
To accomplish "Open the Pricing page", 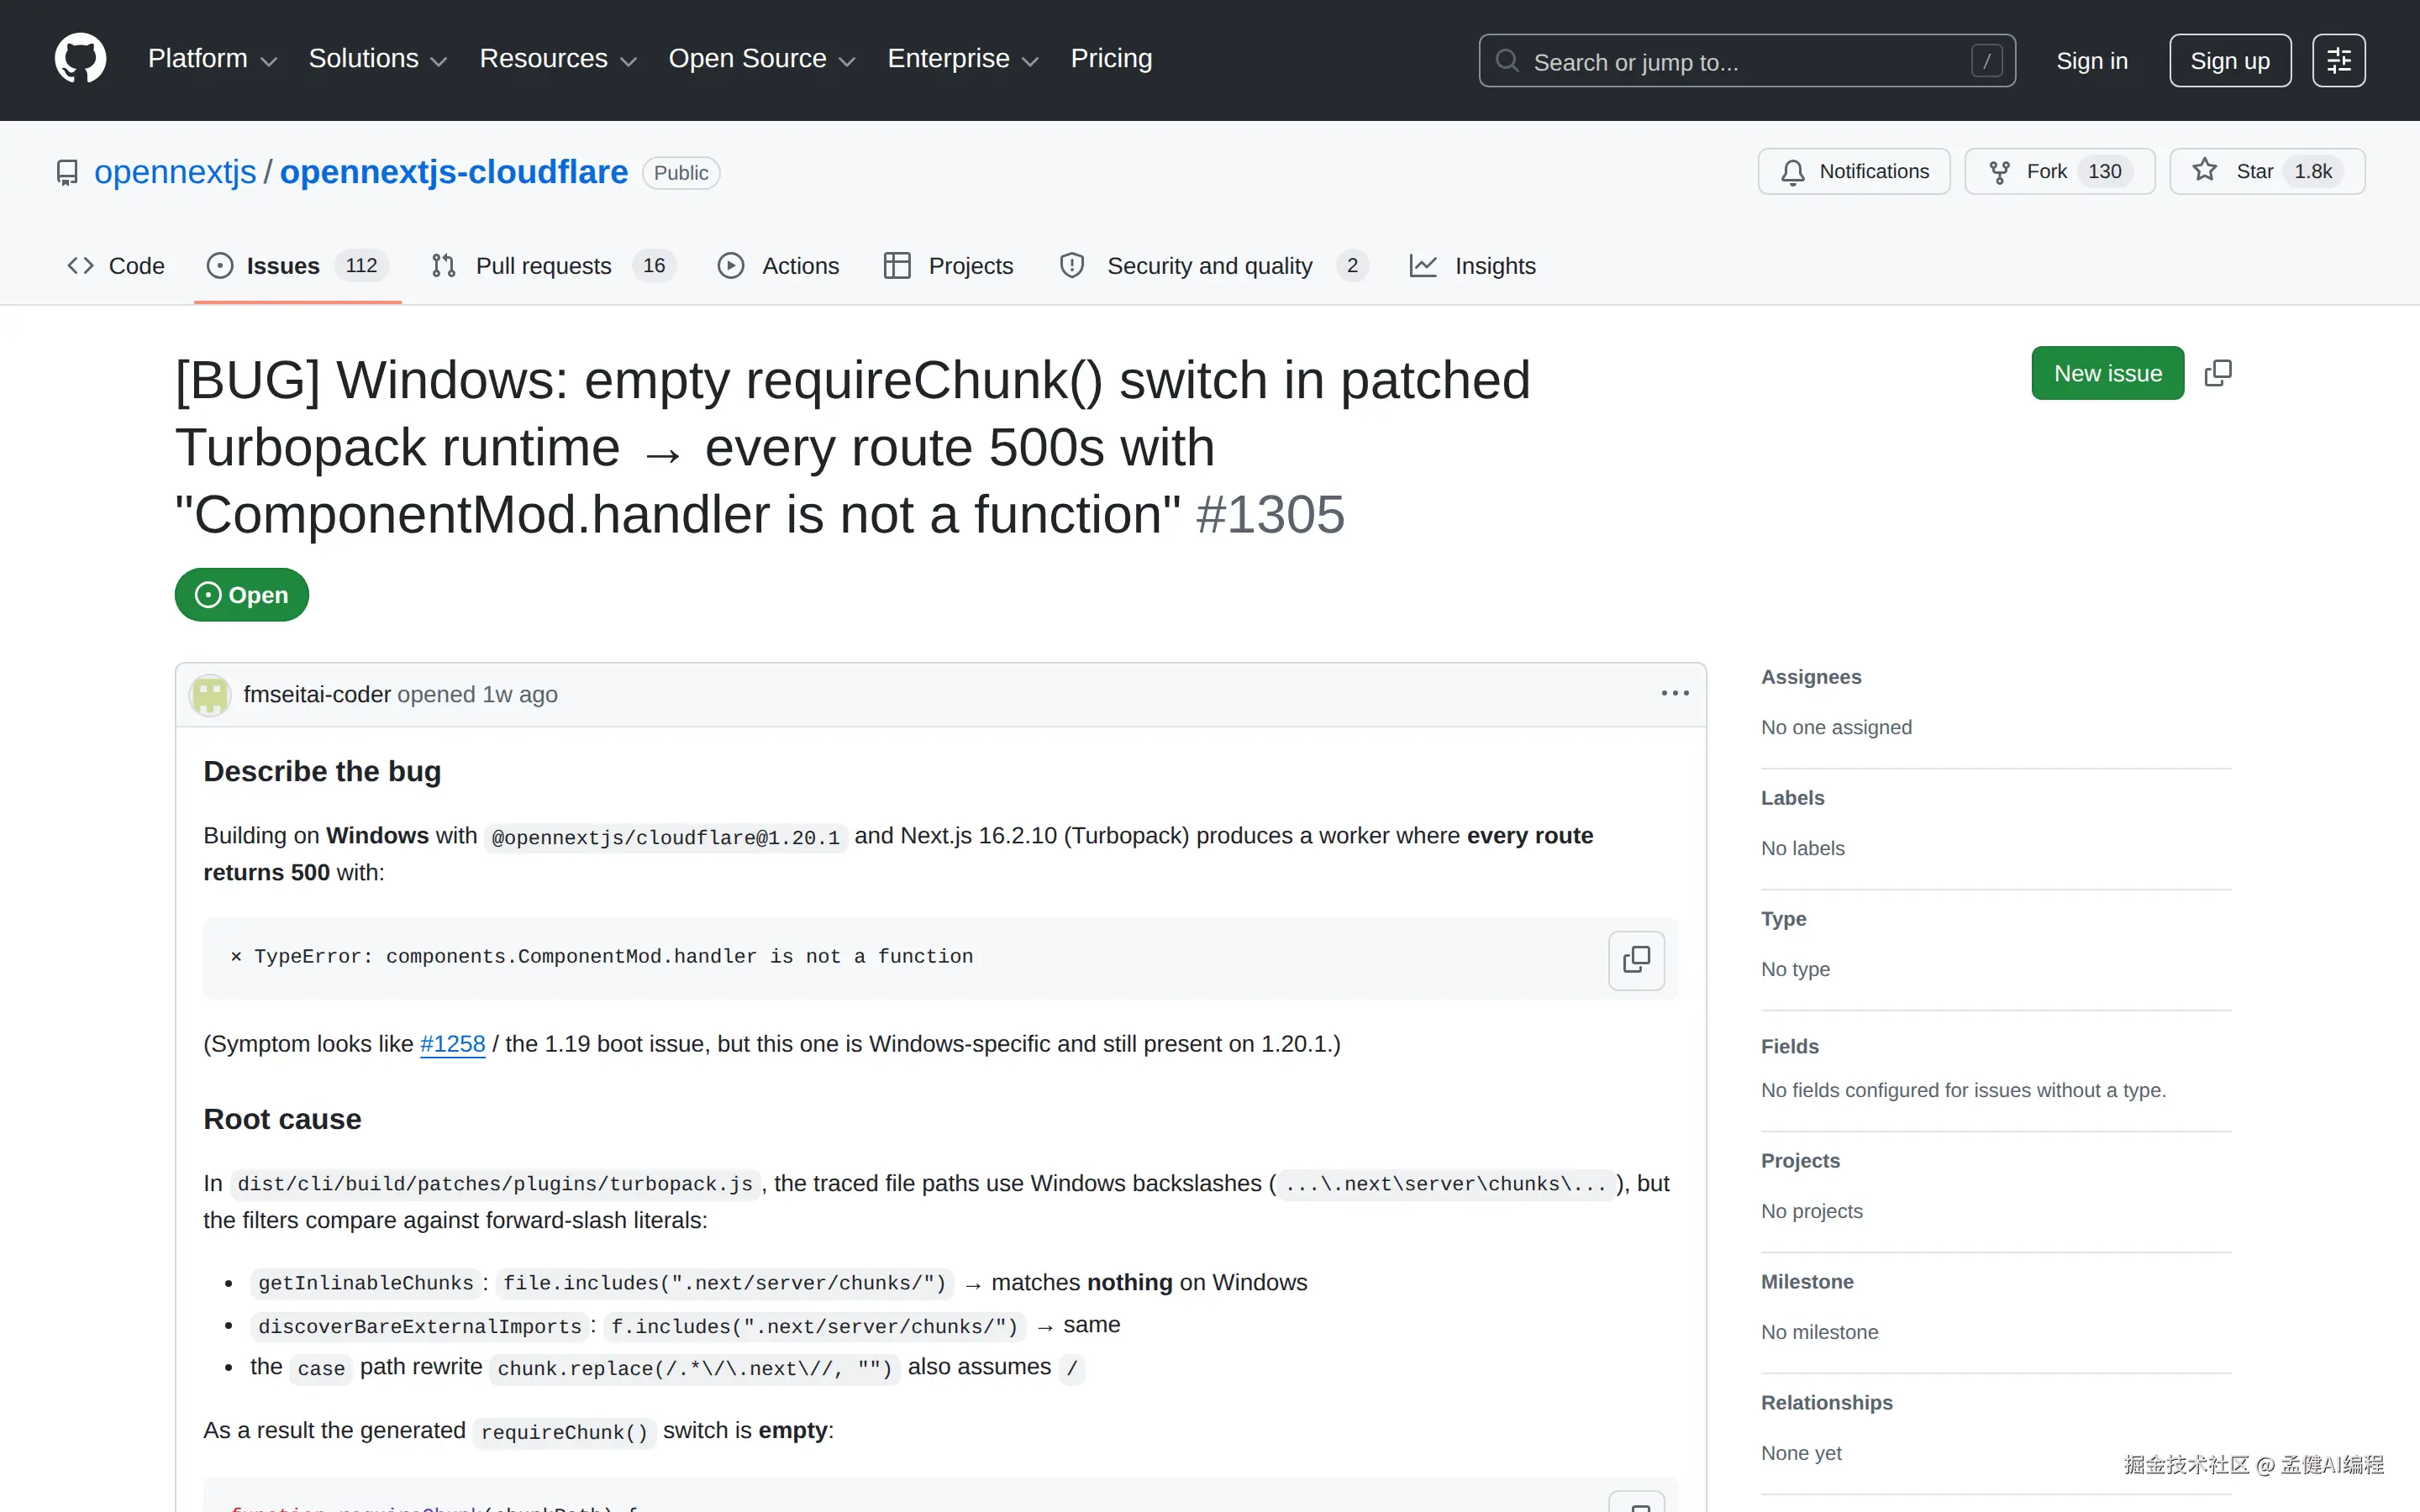I will click(x=1111, y=59).
